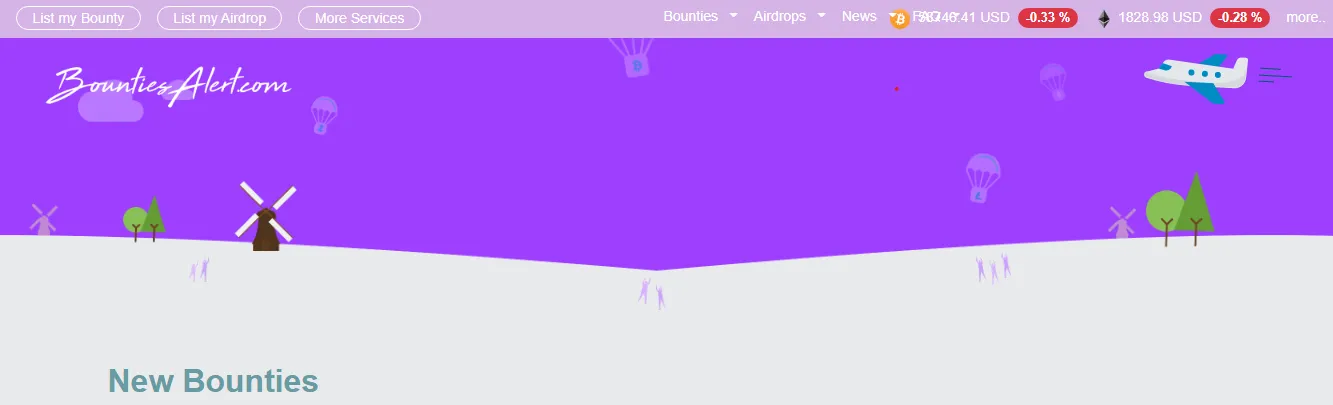The height and width of the screenshot is (405, 1333).
Task: Click the Ethereum diamond icon
Action: [1104, 19]
